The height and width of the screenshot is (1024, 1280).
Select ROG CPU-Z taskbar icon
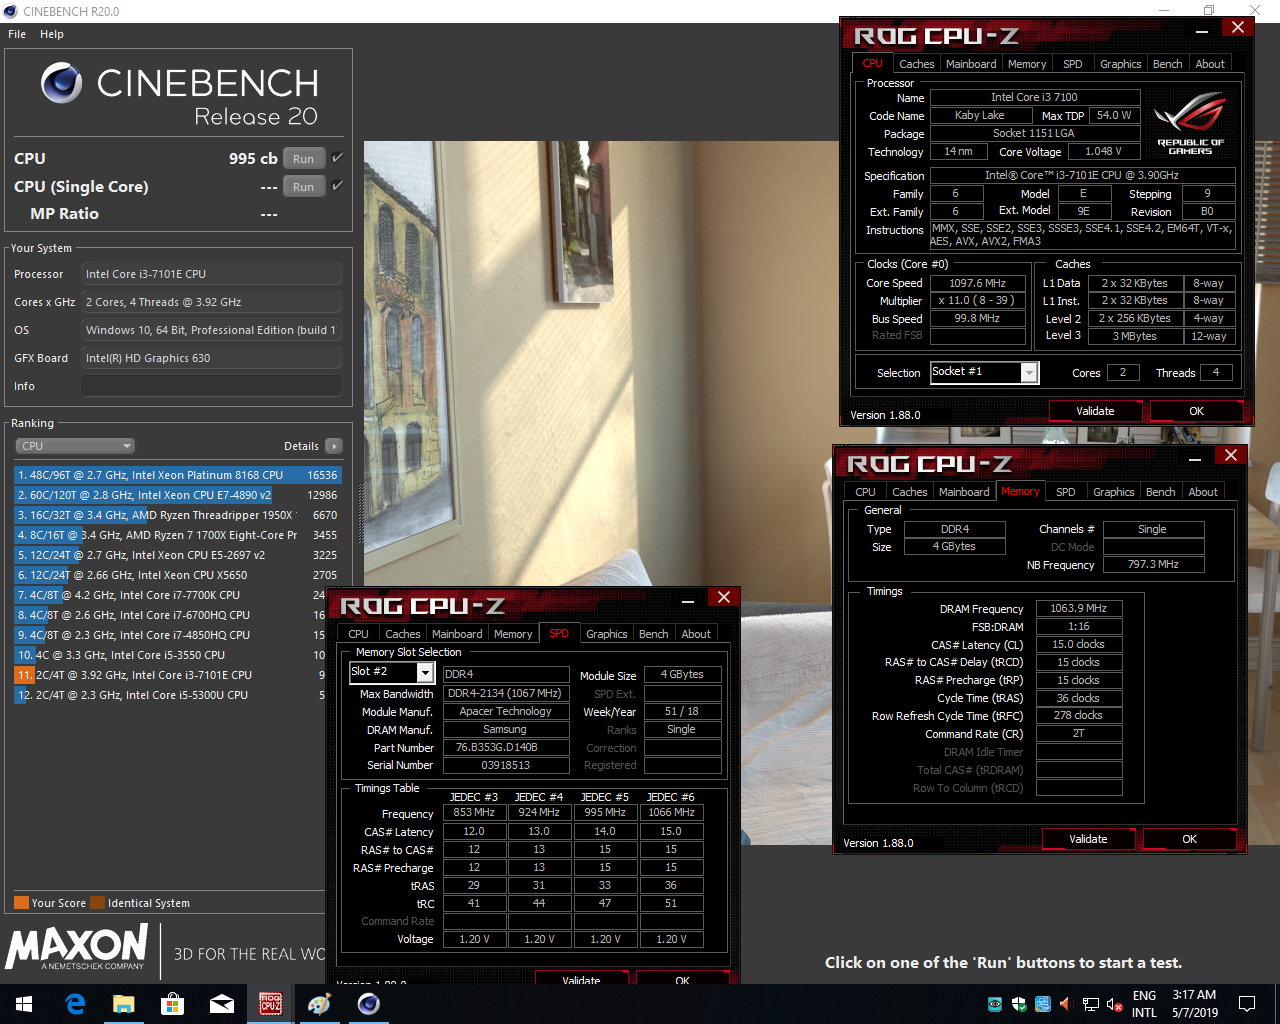click(271, 1003)
